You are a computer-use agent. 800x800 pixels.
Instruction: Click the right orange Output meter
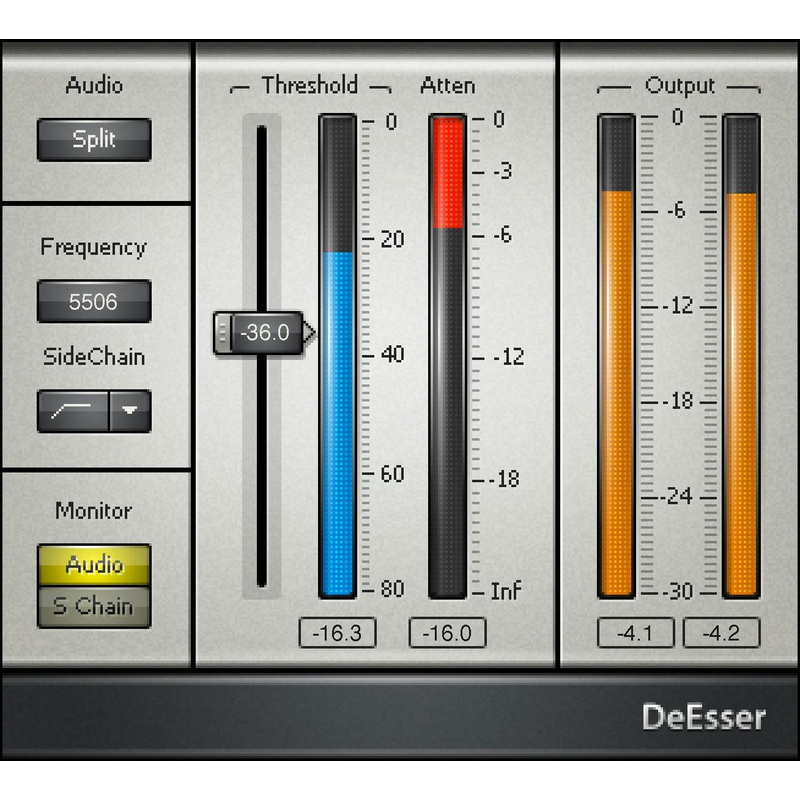[741, 400]
